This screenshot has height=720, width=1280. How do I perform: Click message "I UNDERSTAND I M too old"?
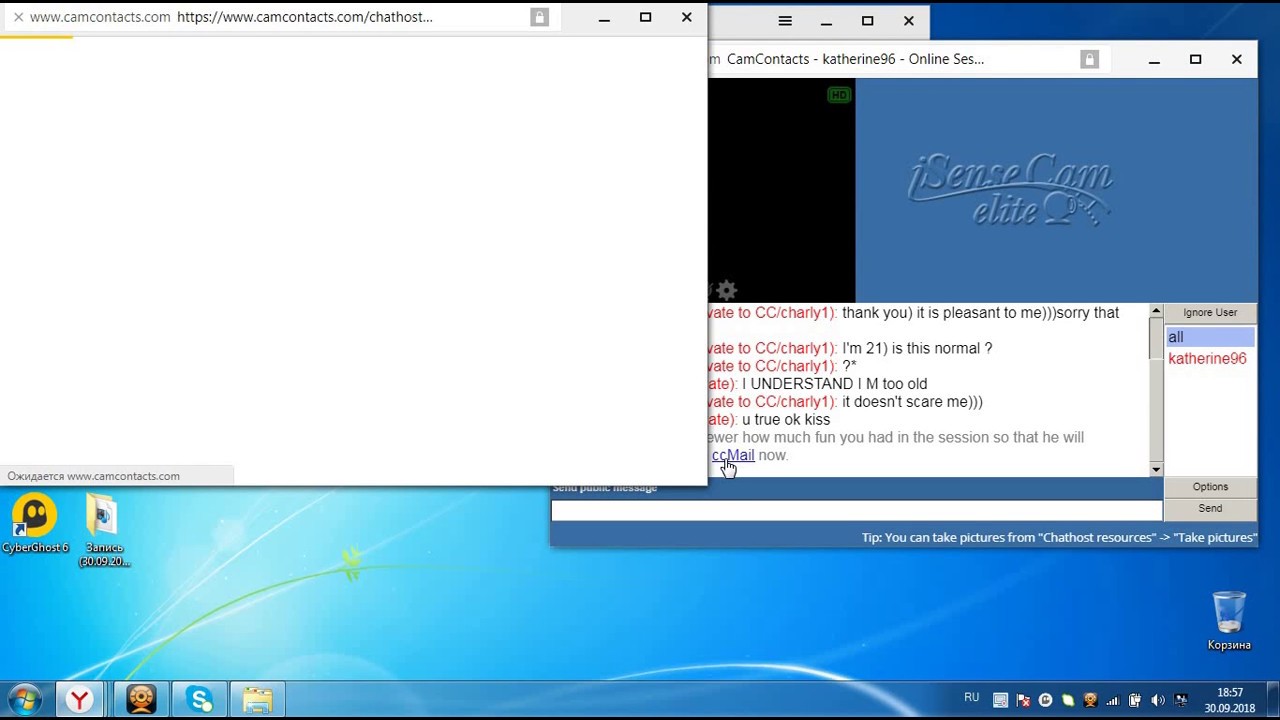pos(834,384)
